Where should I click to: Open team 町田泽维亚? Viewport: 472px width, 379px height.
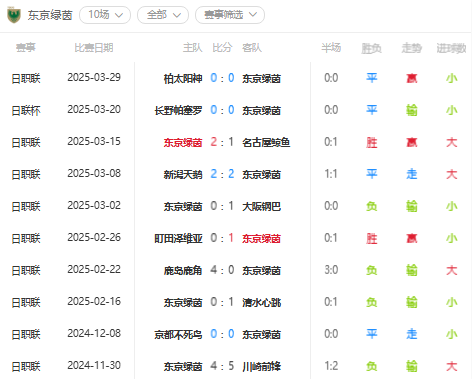(178, 238)
